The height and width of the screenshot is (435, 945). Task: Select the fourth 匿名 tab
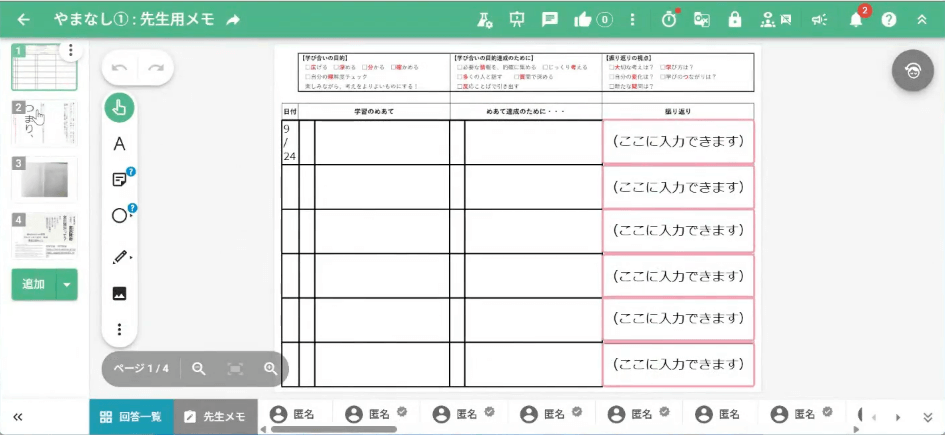[x=551, y=414]
